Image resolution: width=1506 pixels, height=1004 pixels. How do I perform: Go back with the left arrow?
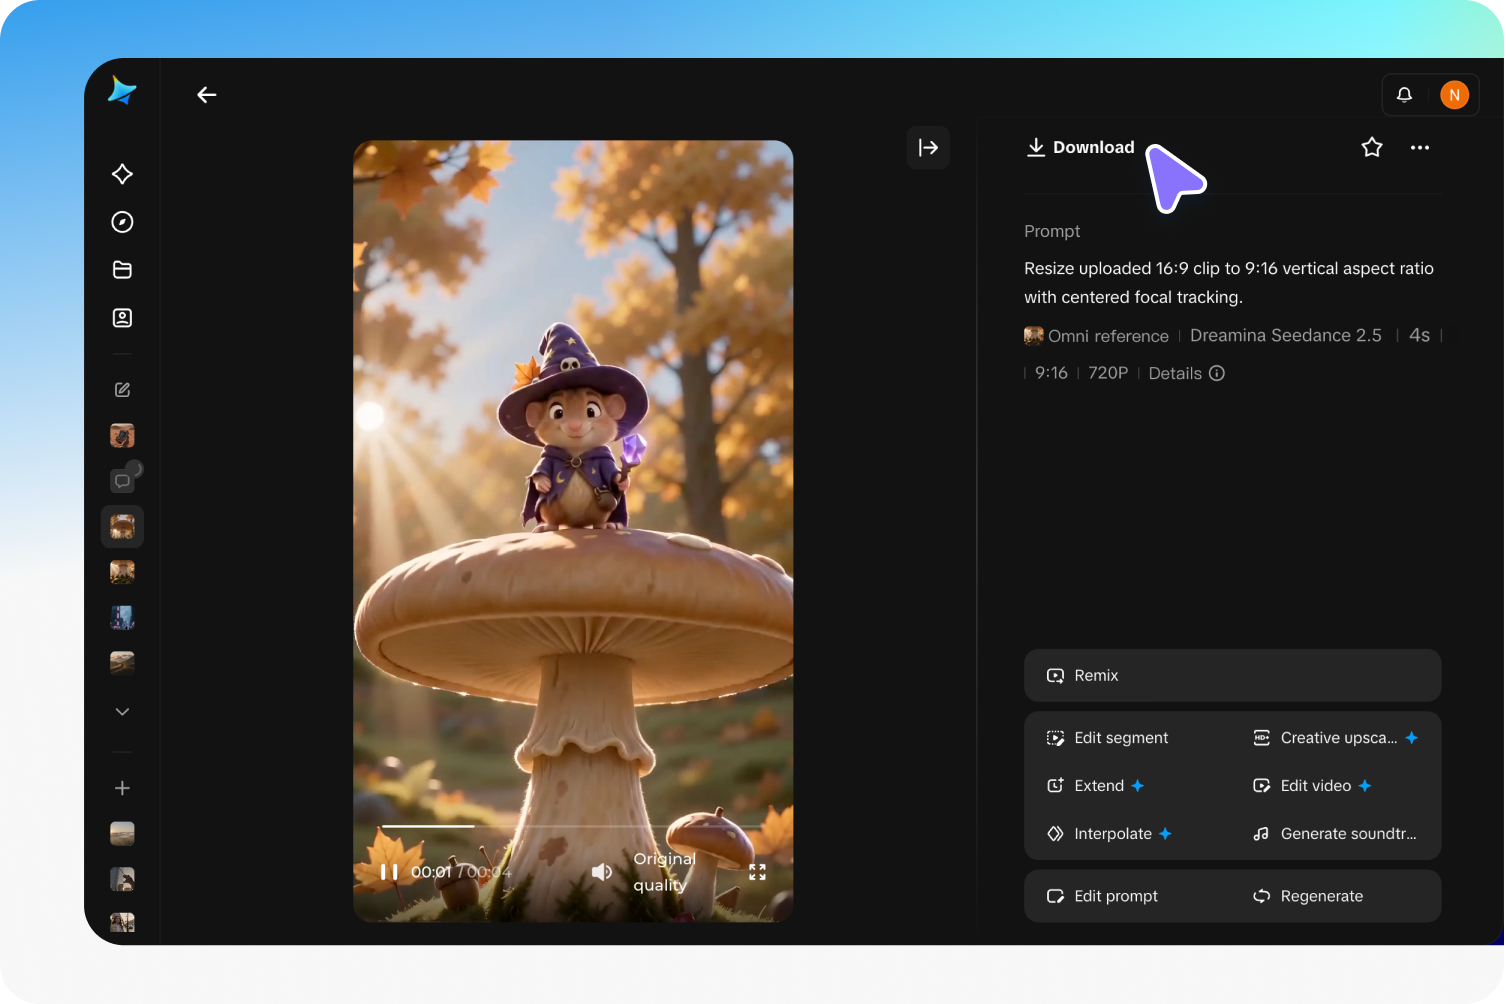tap(207, 95)
